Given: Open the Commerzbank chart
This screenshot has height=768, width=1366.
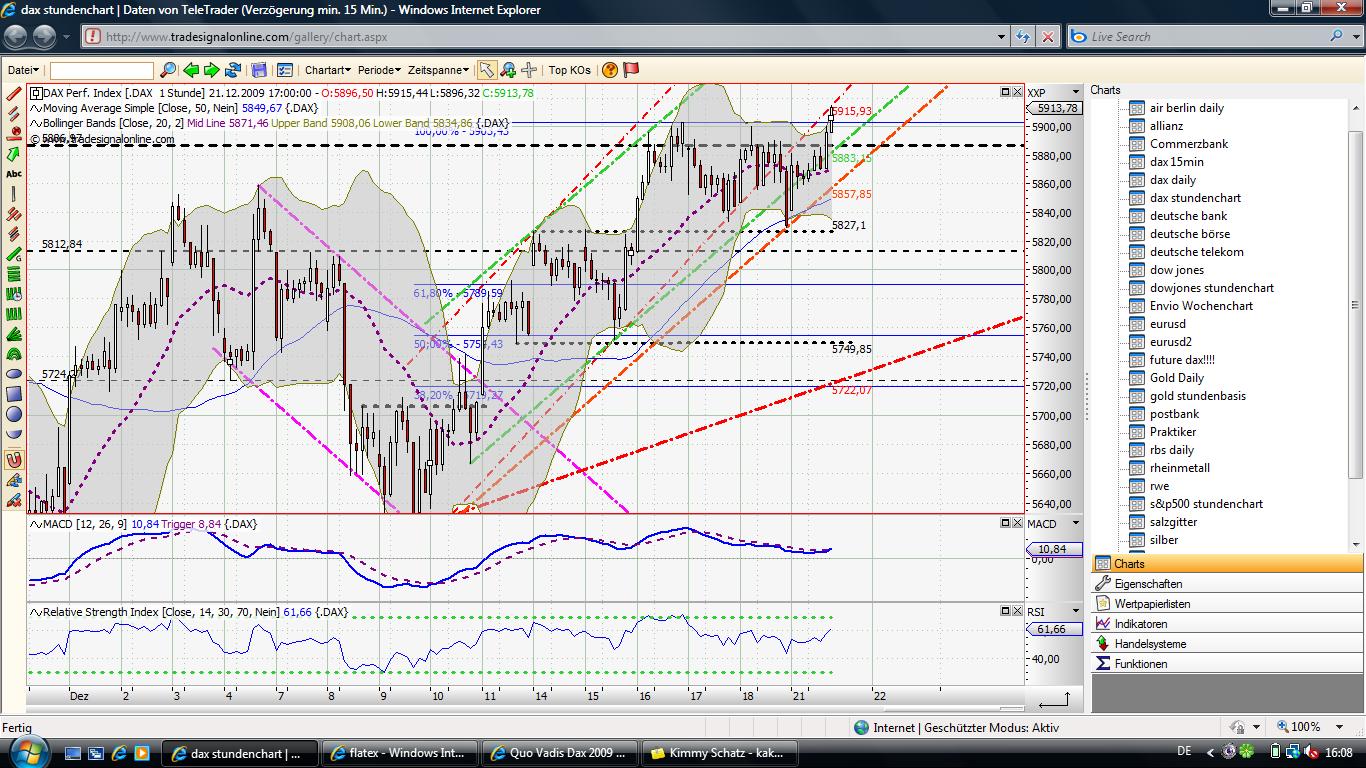Looking at the screenshot, I should point(1188,144).
